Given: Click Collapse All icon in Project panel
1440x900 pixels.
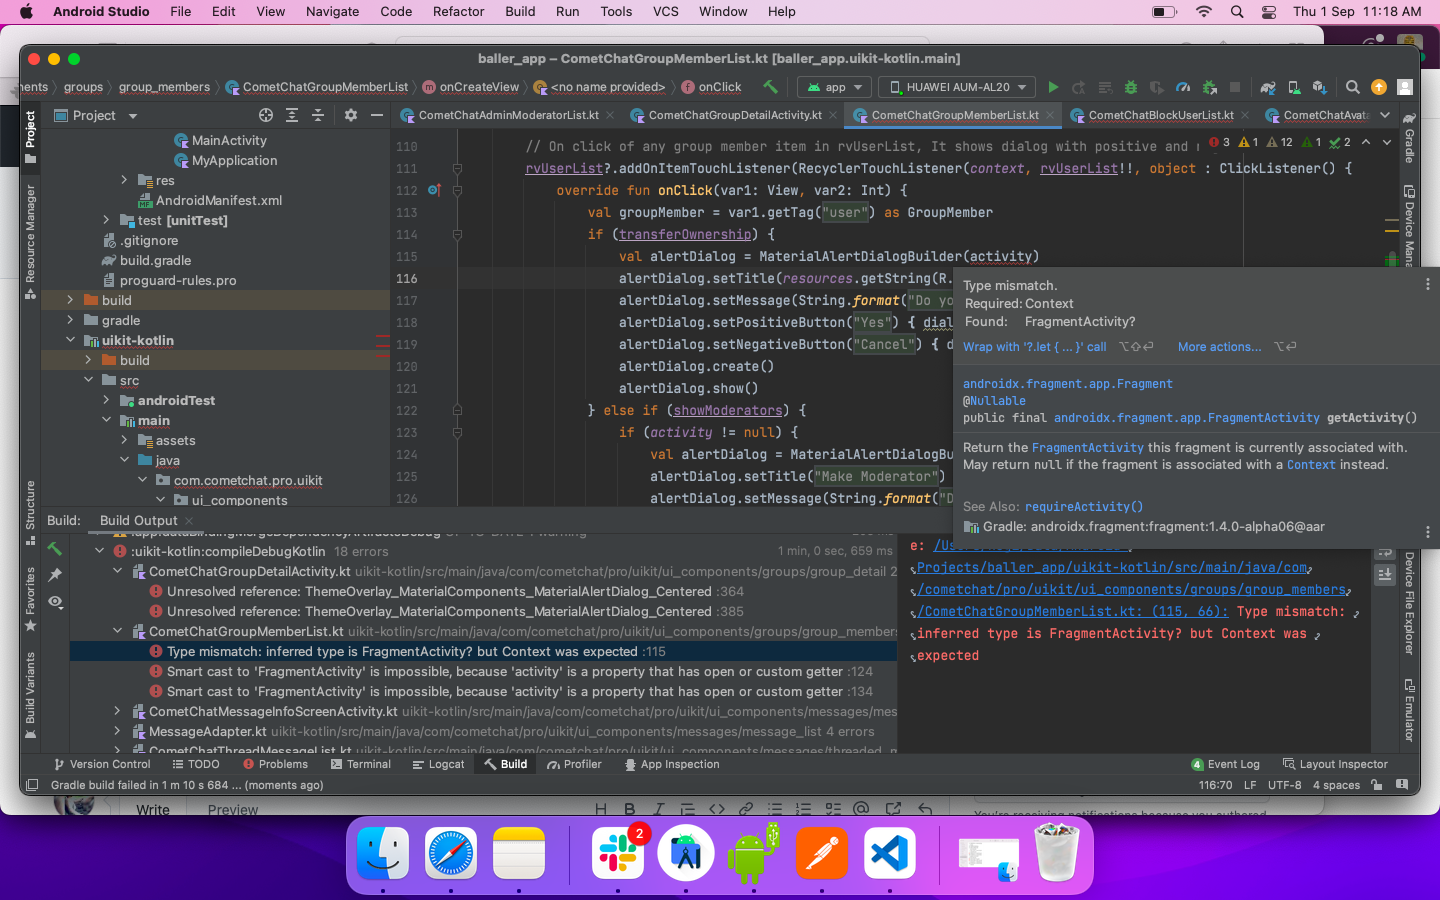Looking at the screenshot, I should (318, 115).
